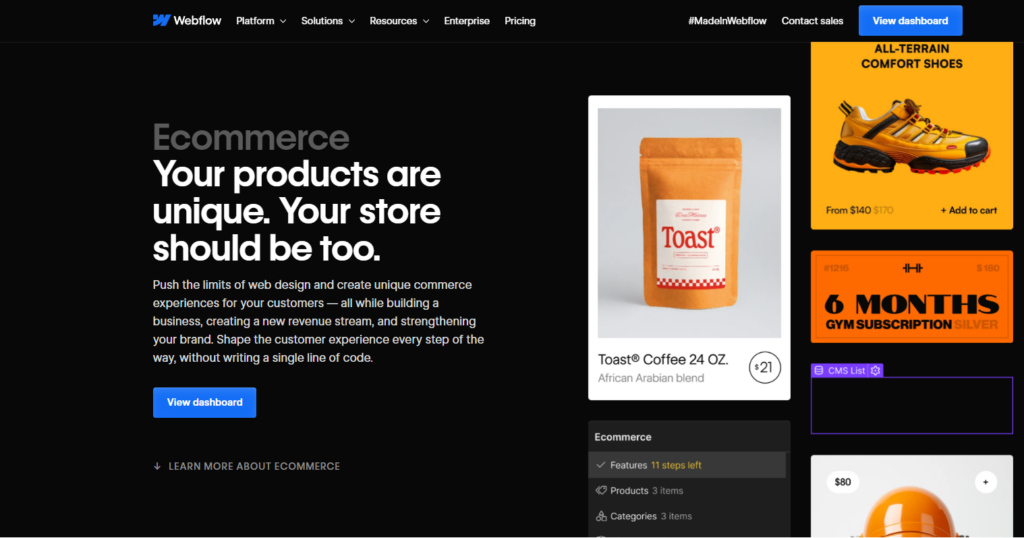Open Products row in Ecommerce panel
This screenshot has width=1024, height=538.
(x=687, y=490)
